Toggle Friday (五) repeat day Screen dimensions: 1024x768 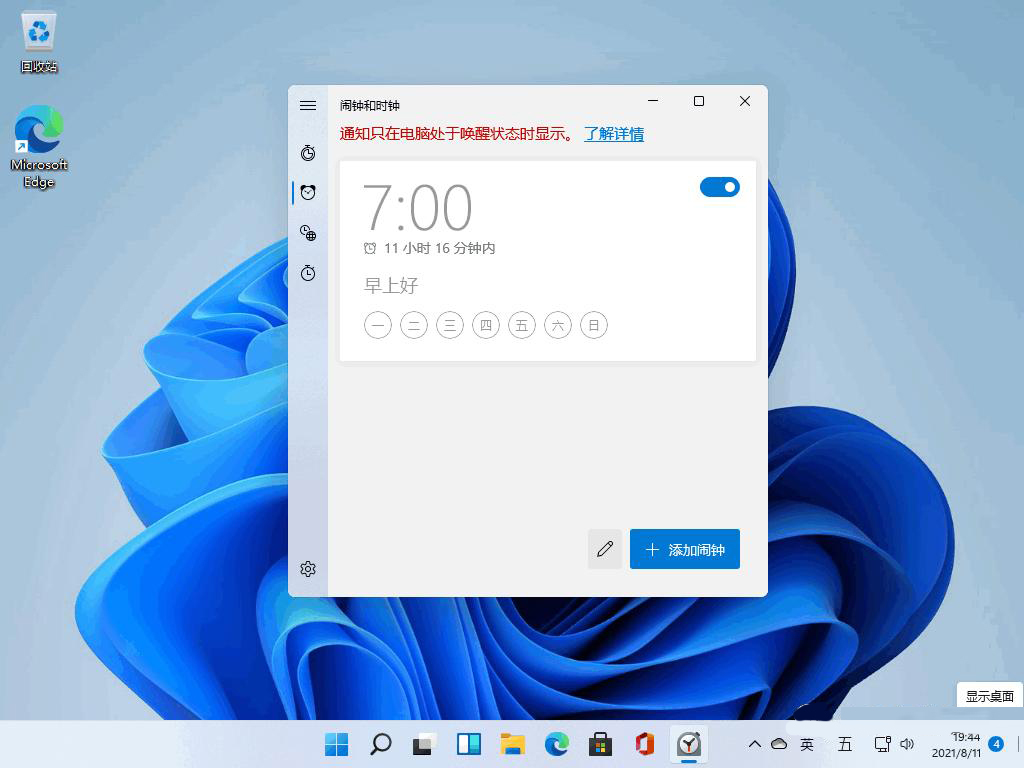coord(521,325)
